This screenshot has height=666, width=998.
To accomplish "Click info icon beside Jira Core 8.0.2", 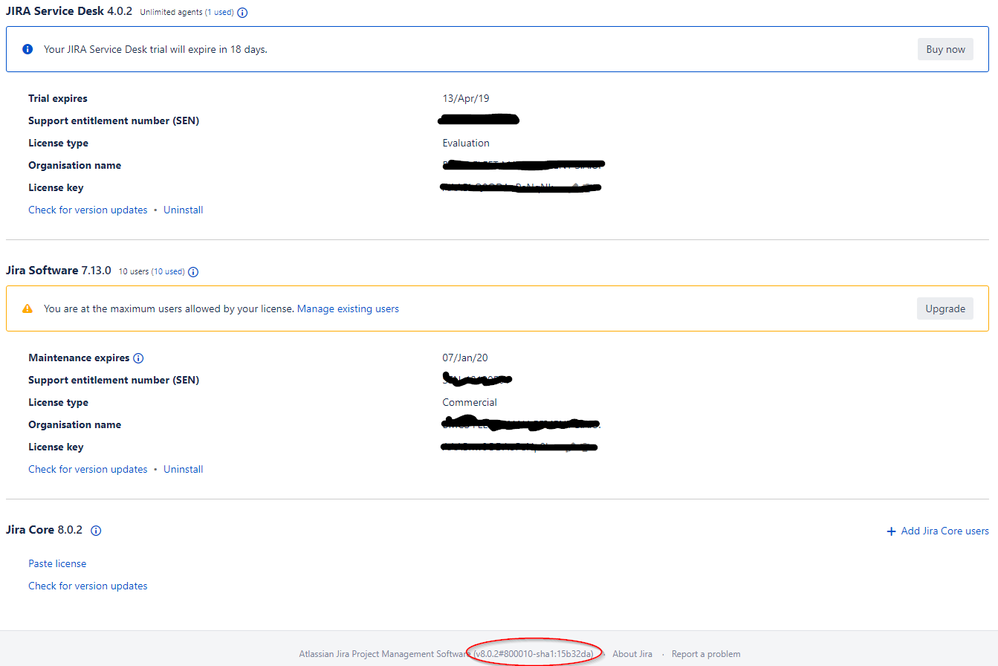I will tap(96, 530).
